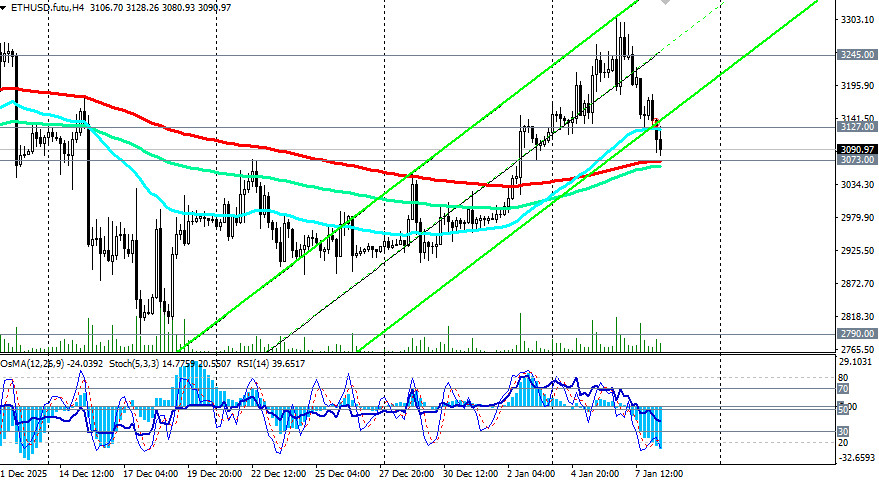Viewport: 879px width, 483px height.
Task: Click the RSI(14) 39.6517 indicator label
Action: point(271,364)
